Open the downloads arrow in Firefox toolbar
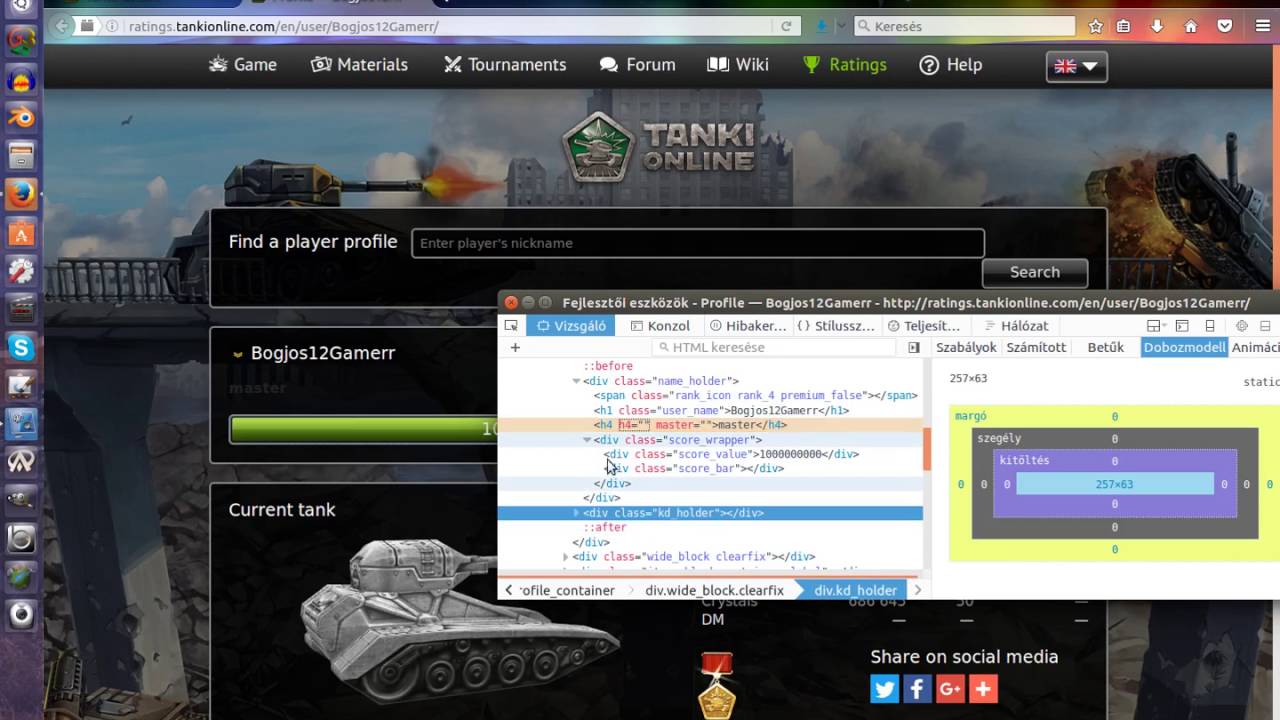Screen dimensions: 1280x720 (x=1157, y=26)
